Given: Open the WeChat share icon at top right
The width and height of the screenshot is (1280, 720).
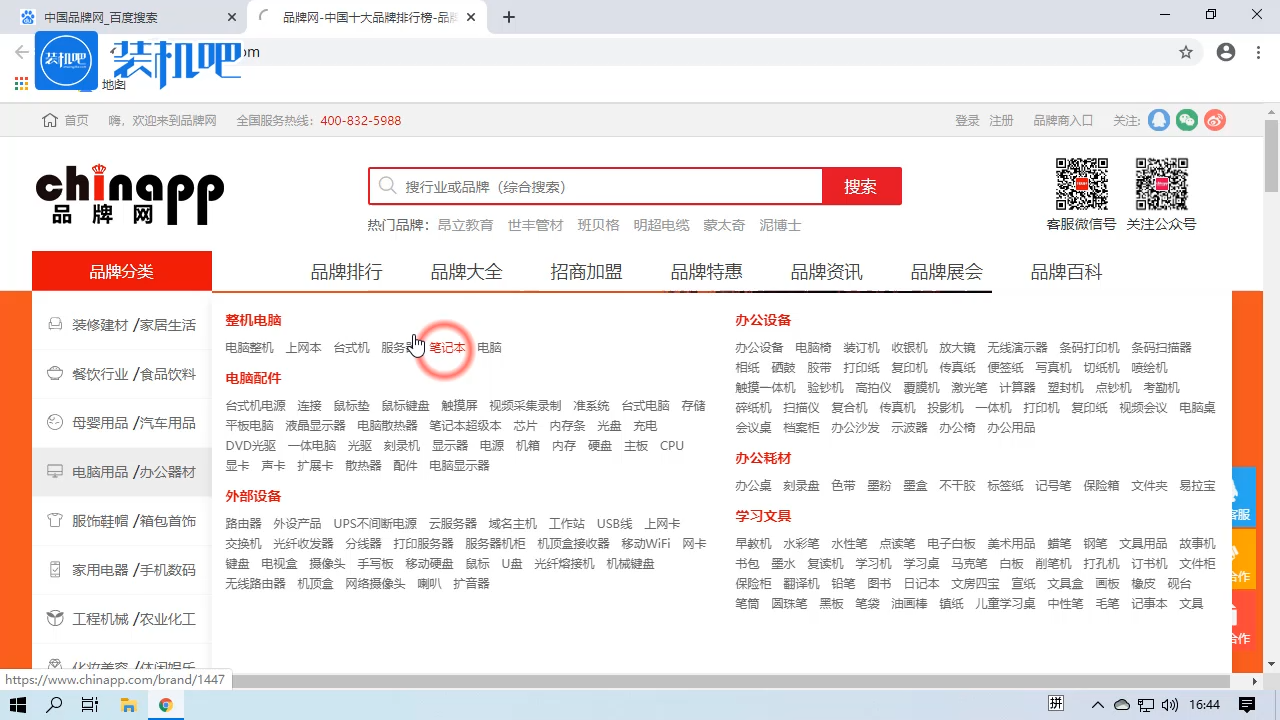Looking at the screenshot, I should (x=1186, y=120).
